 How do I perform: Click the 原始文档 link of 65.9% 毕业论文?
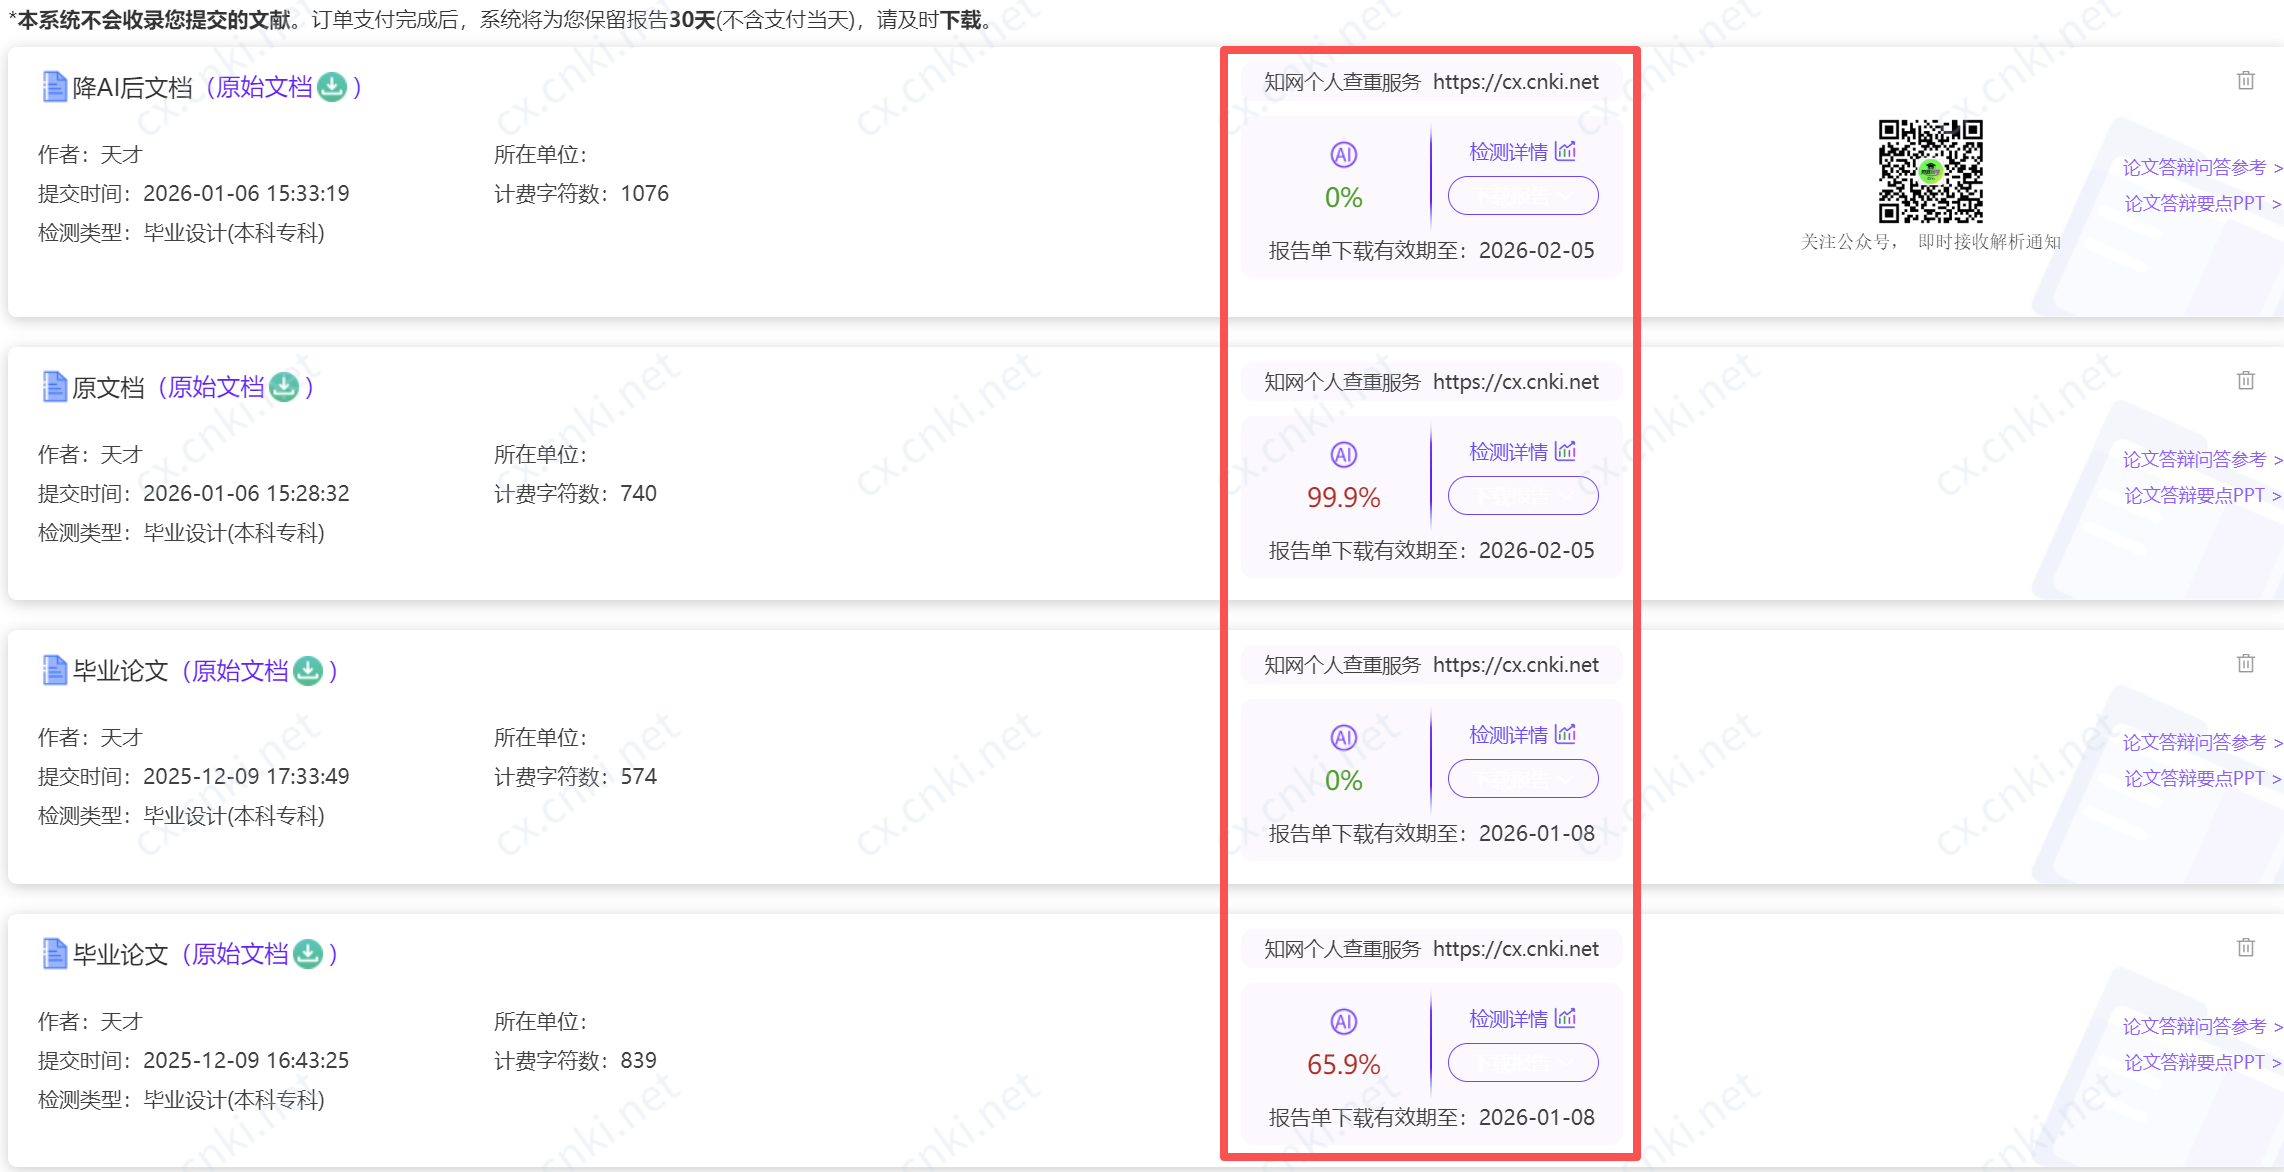240,954
